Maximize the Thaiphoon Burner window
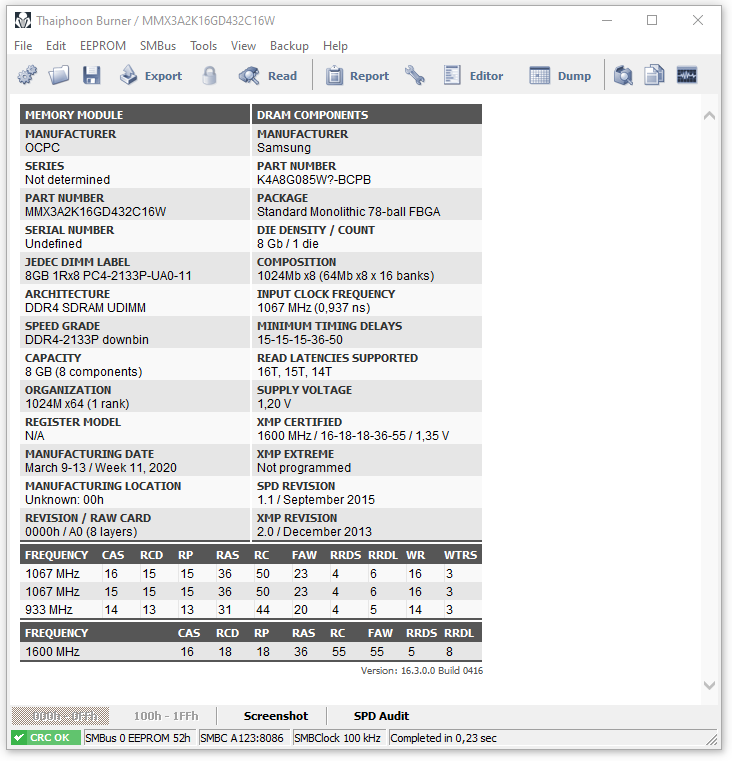 [x=652, y=20]
